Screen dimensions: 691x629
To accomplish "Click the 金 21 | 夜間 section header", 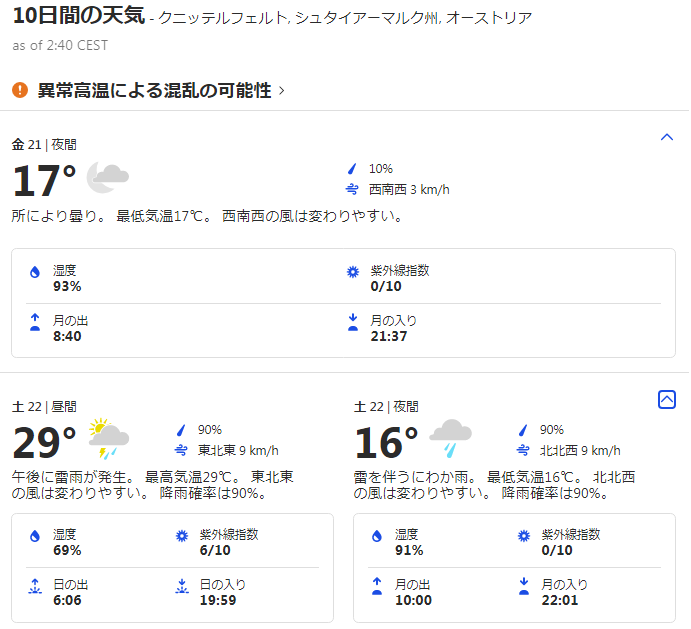I will click(44, 145).
